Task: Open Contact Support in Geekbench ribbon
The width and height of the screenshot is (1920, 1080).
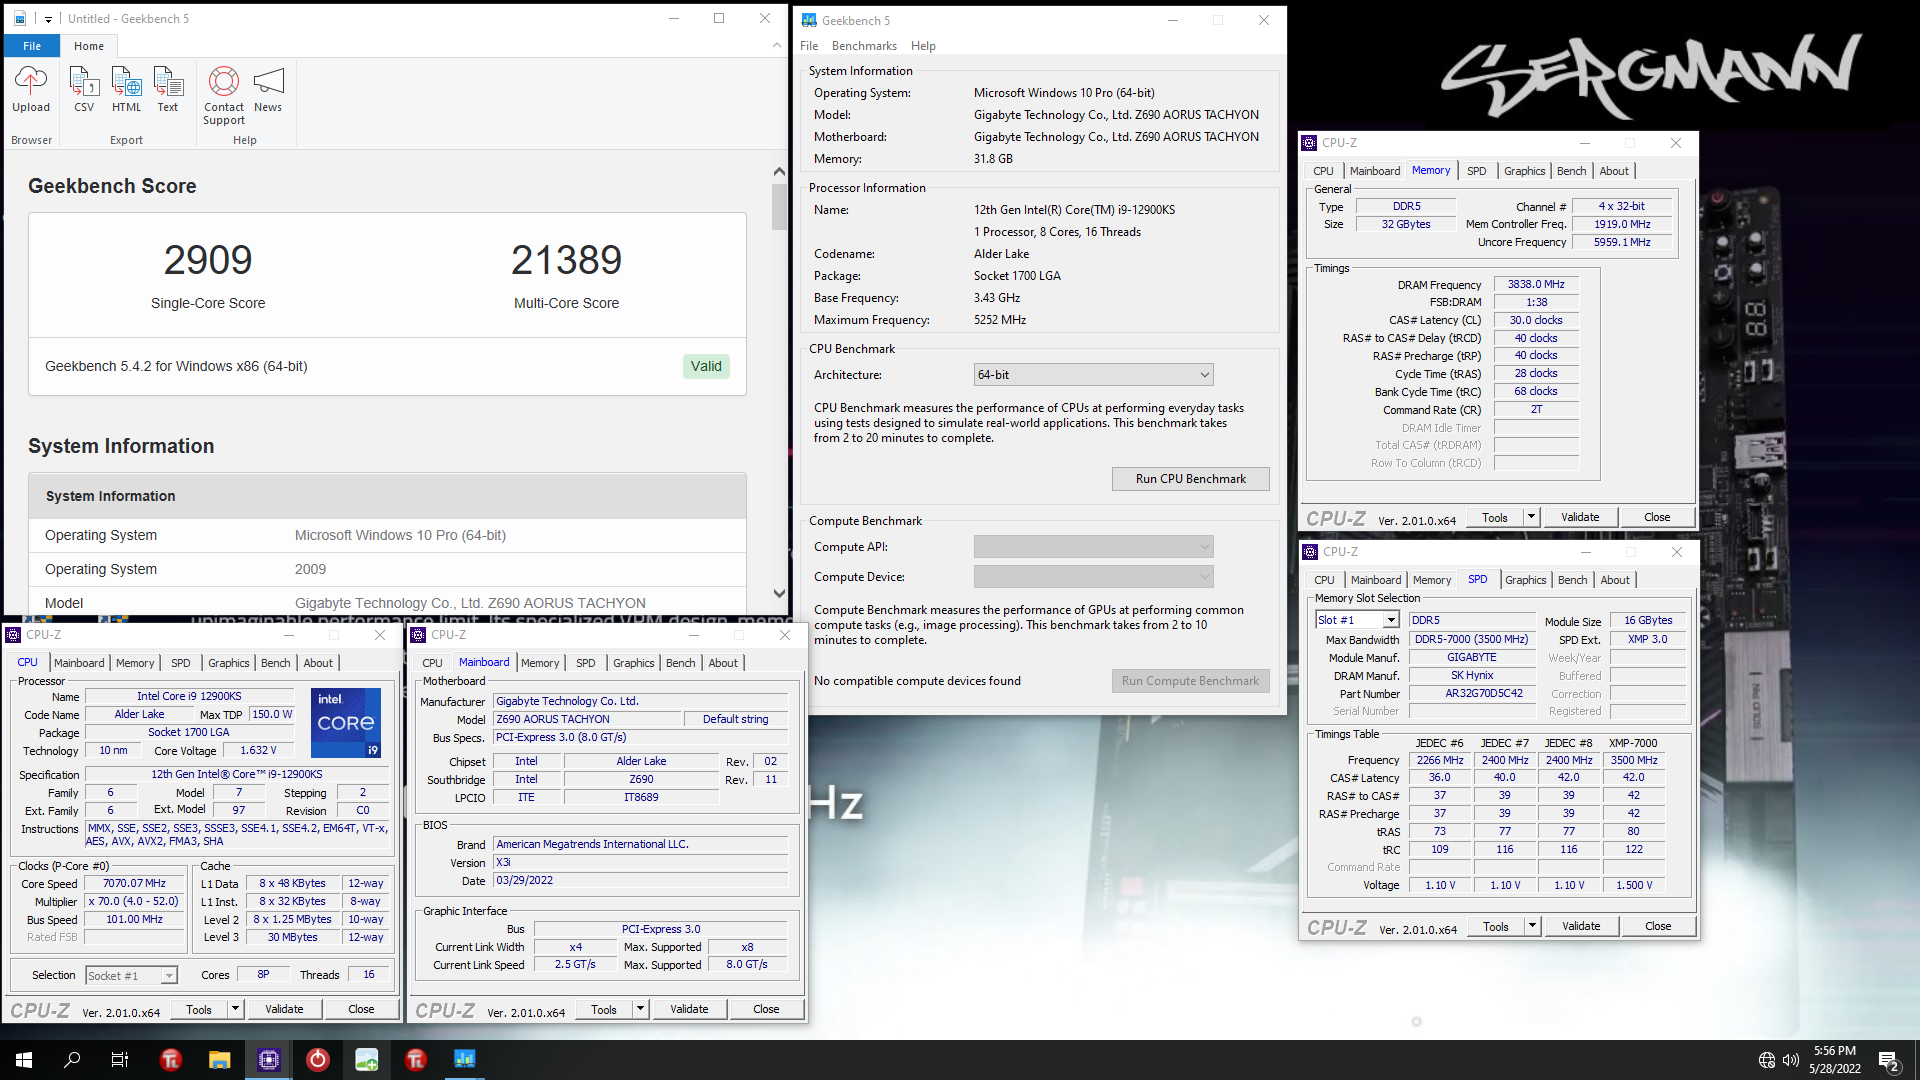Action: 224,96
